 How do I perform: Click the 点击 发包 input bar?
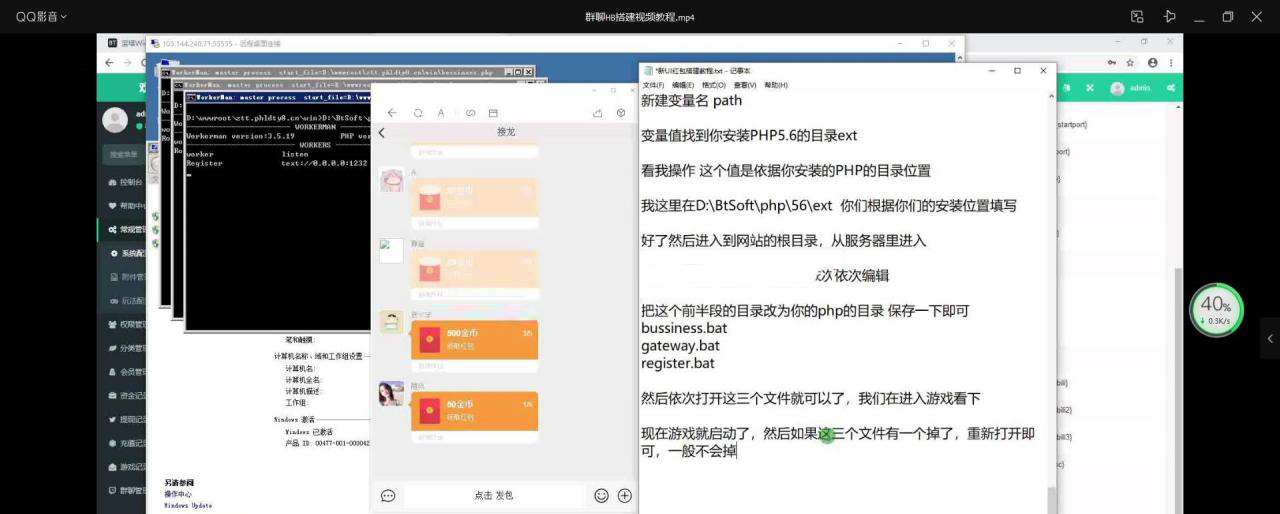pyautogui.click(x=494, y=495)
